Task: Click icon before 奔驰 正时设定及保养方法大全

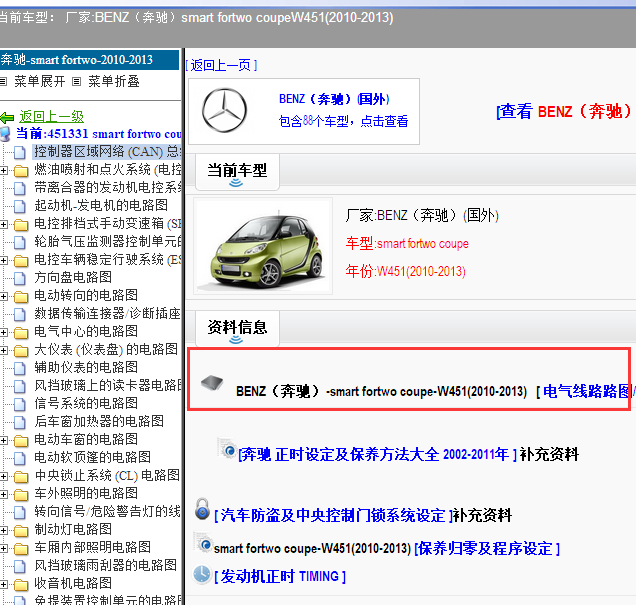Action: point(227,448)
